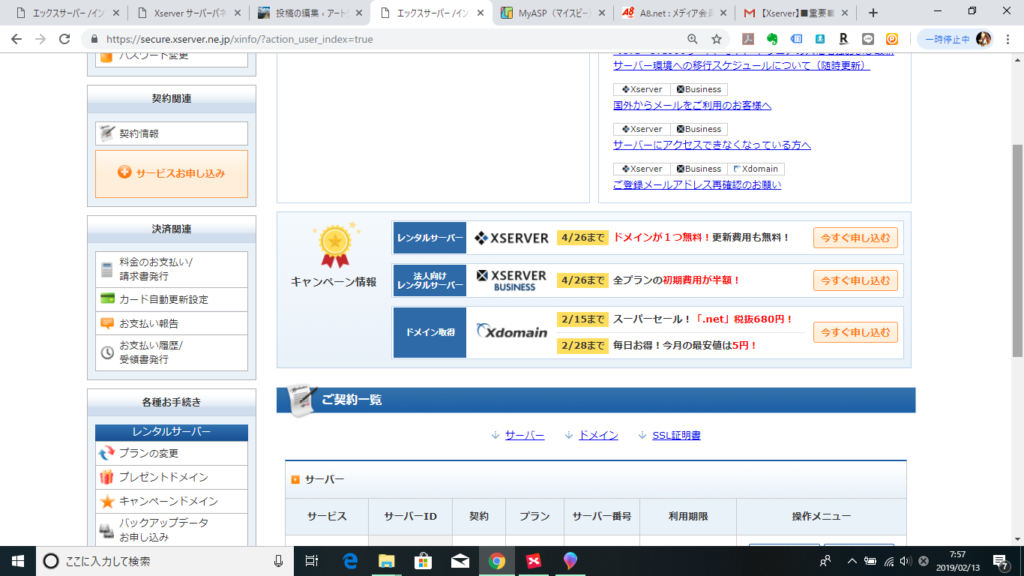Open the Mail app from the taskbar
The width and height of the screenshot is (1024, 576).
[460, 561]
